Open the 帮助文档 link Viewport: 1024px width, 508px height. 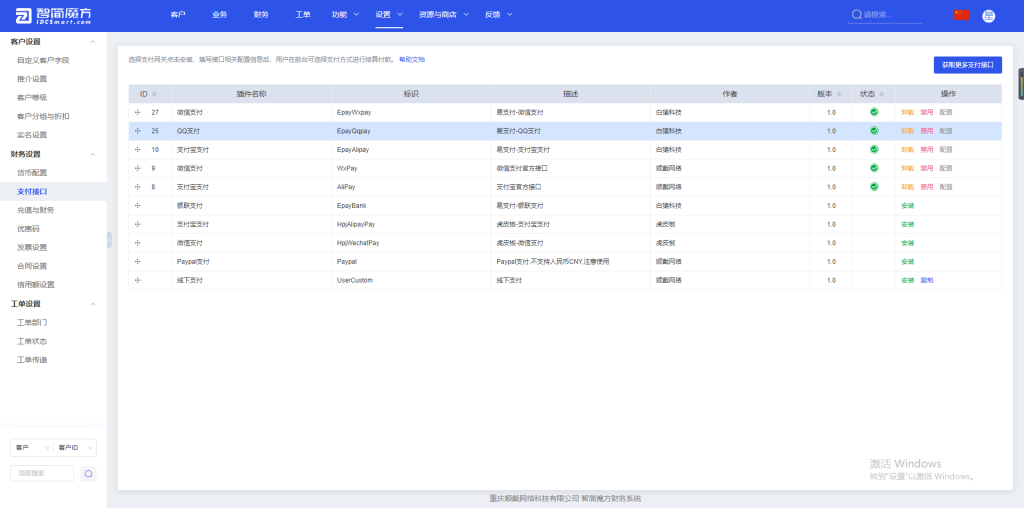click(411, 59)
